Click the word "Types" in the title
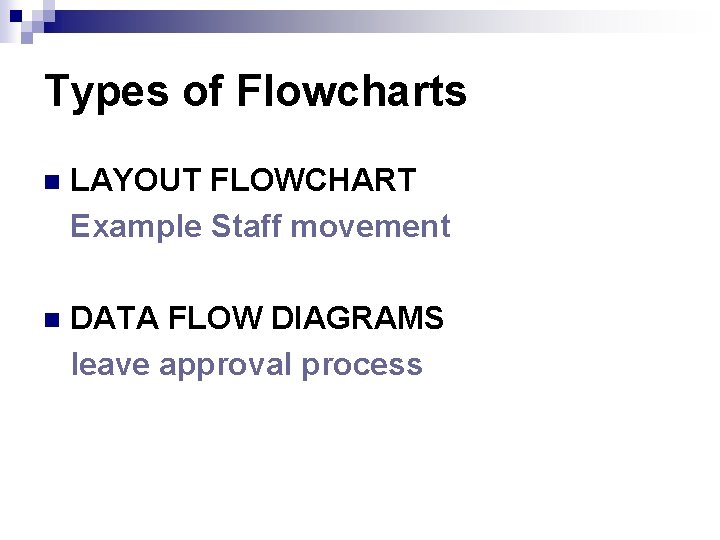Screen dimensions: 720x540 (x=105, y=92)
